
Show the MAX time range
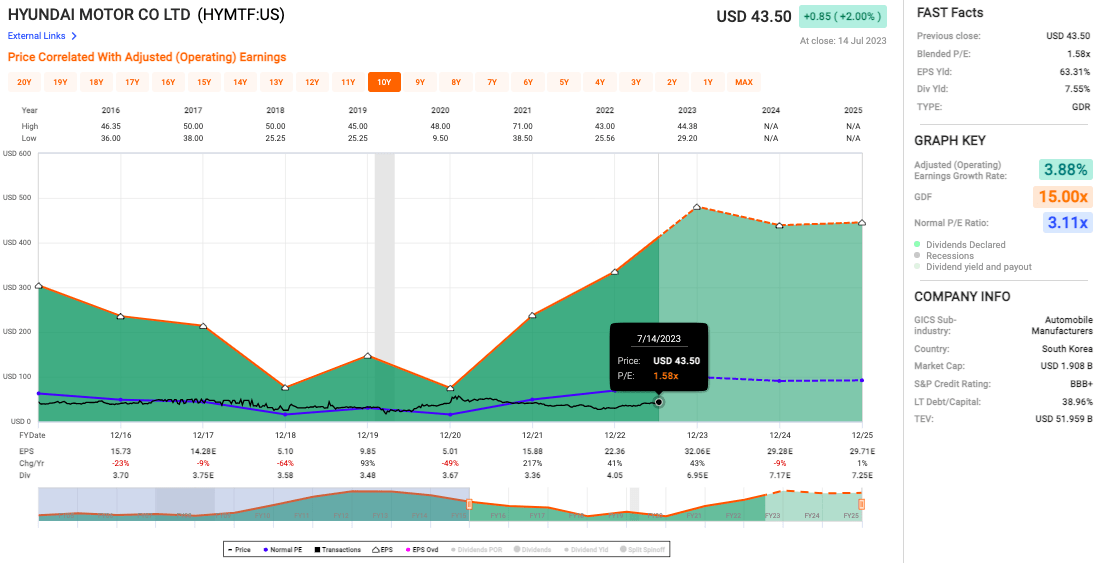[x=744, y=82]
